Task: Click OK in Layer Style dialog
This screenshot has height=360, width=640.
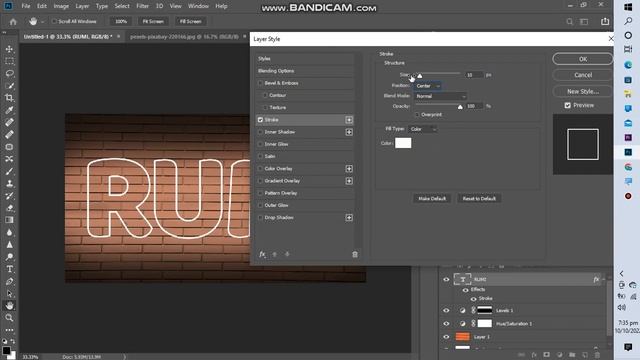Action: coord(582,59)
